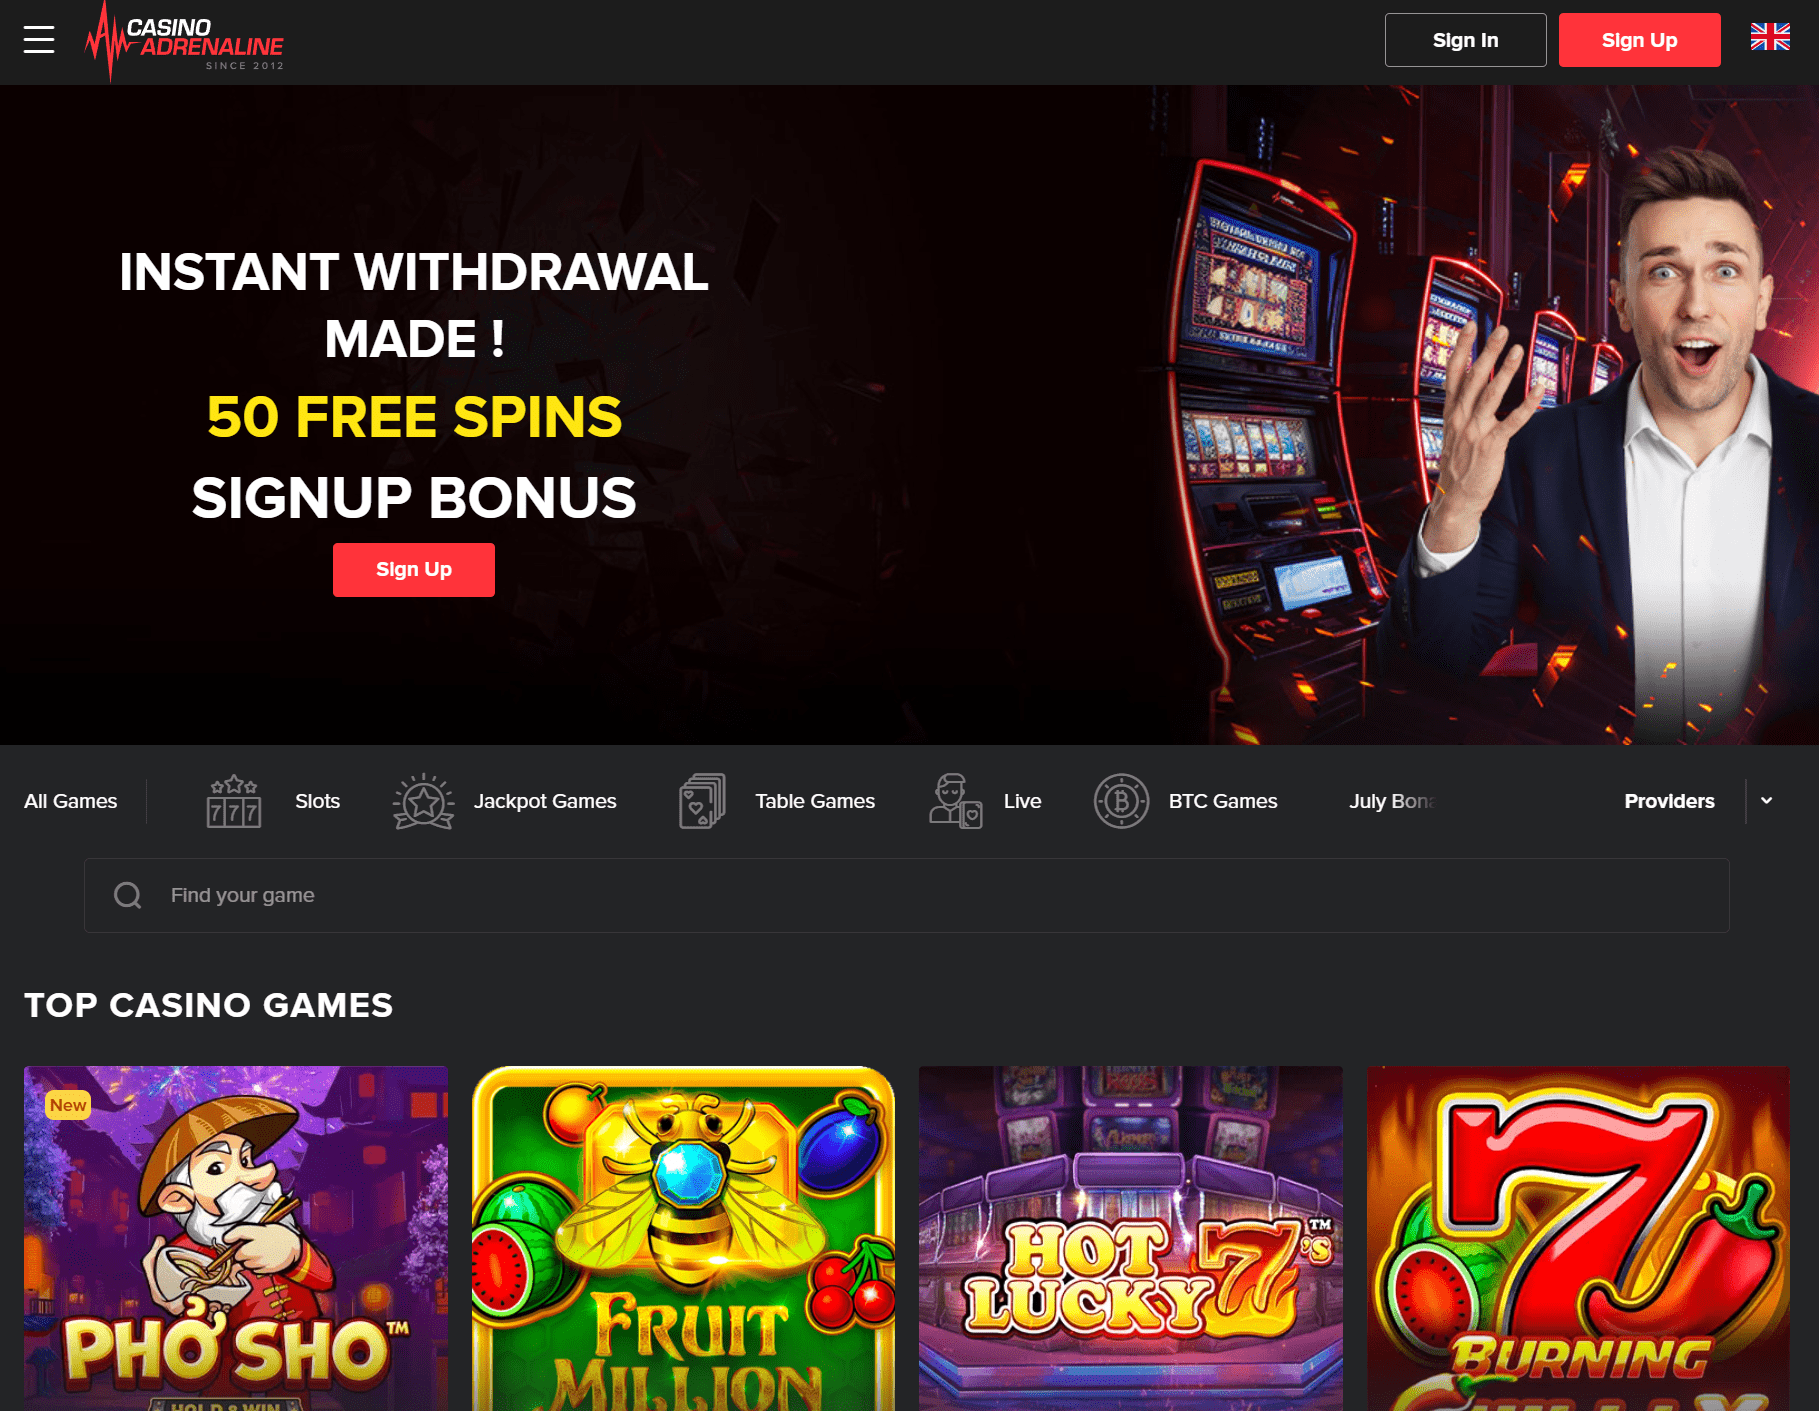Open the Pho Sho game thumbnail
The image size is (1819, 1411).
(236, 1238)
